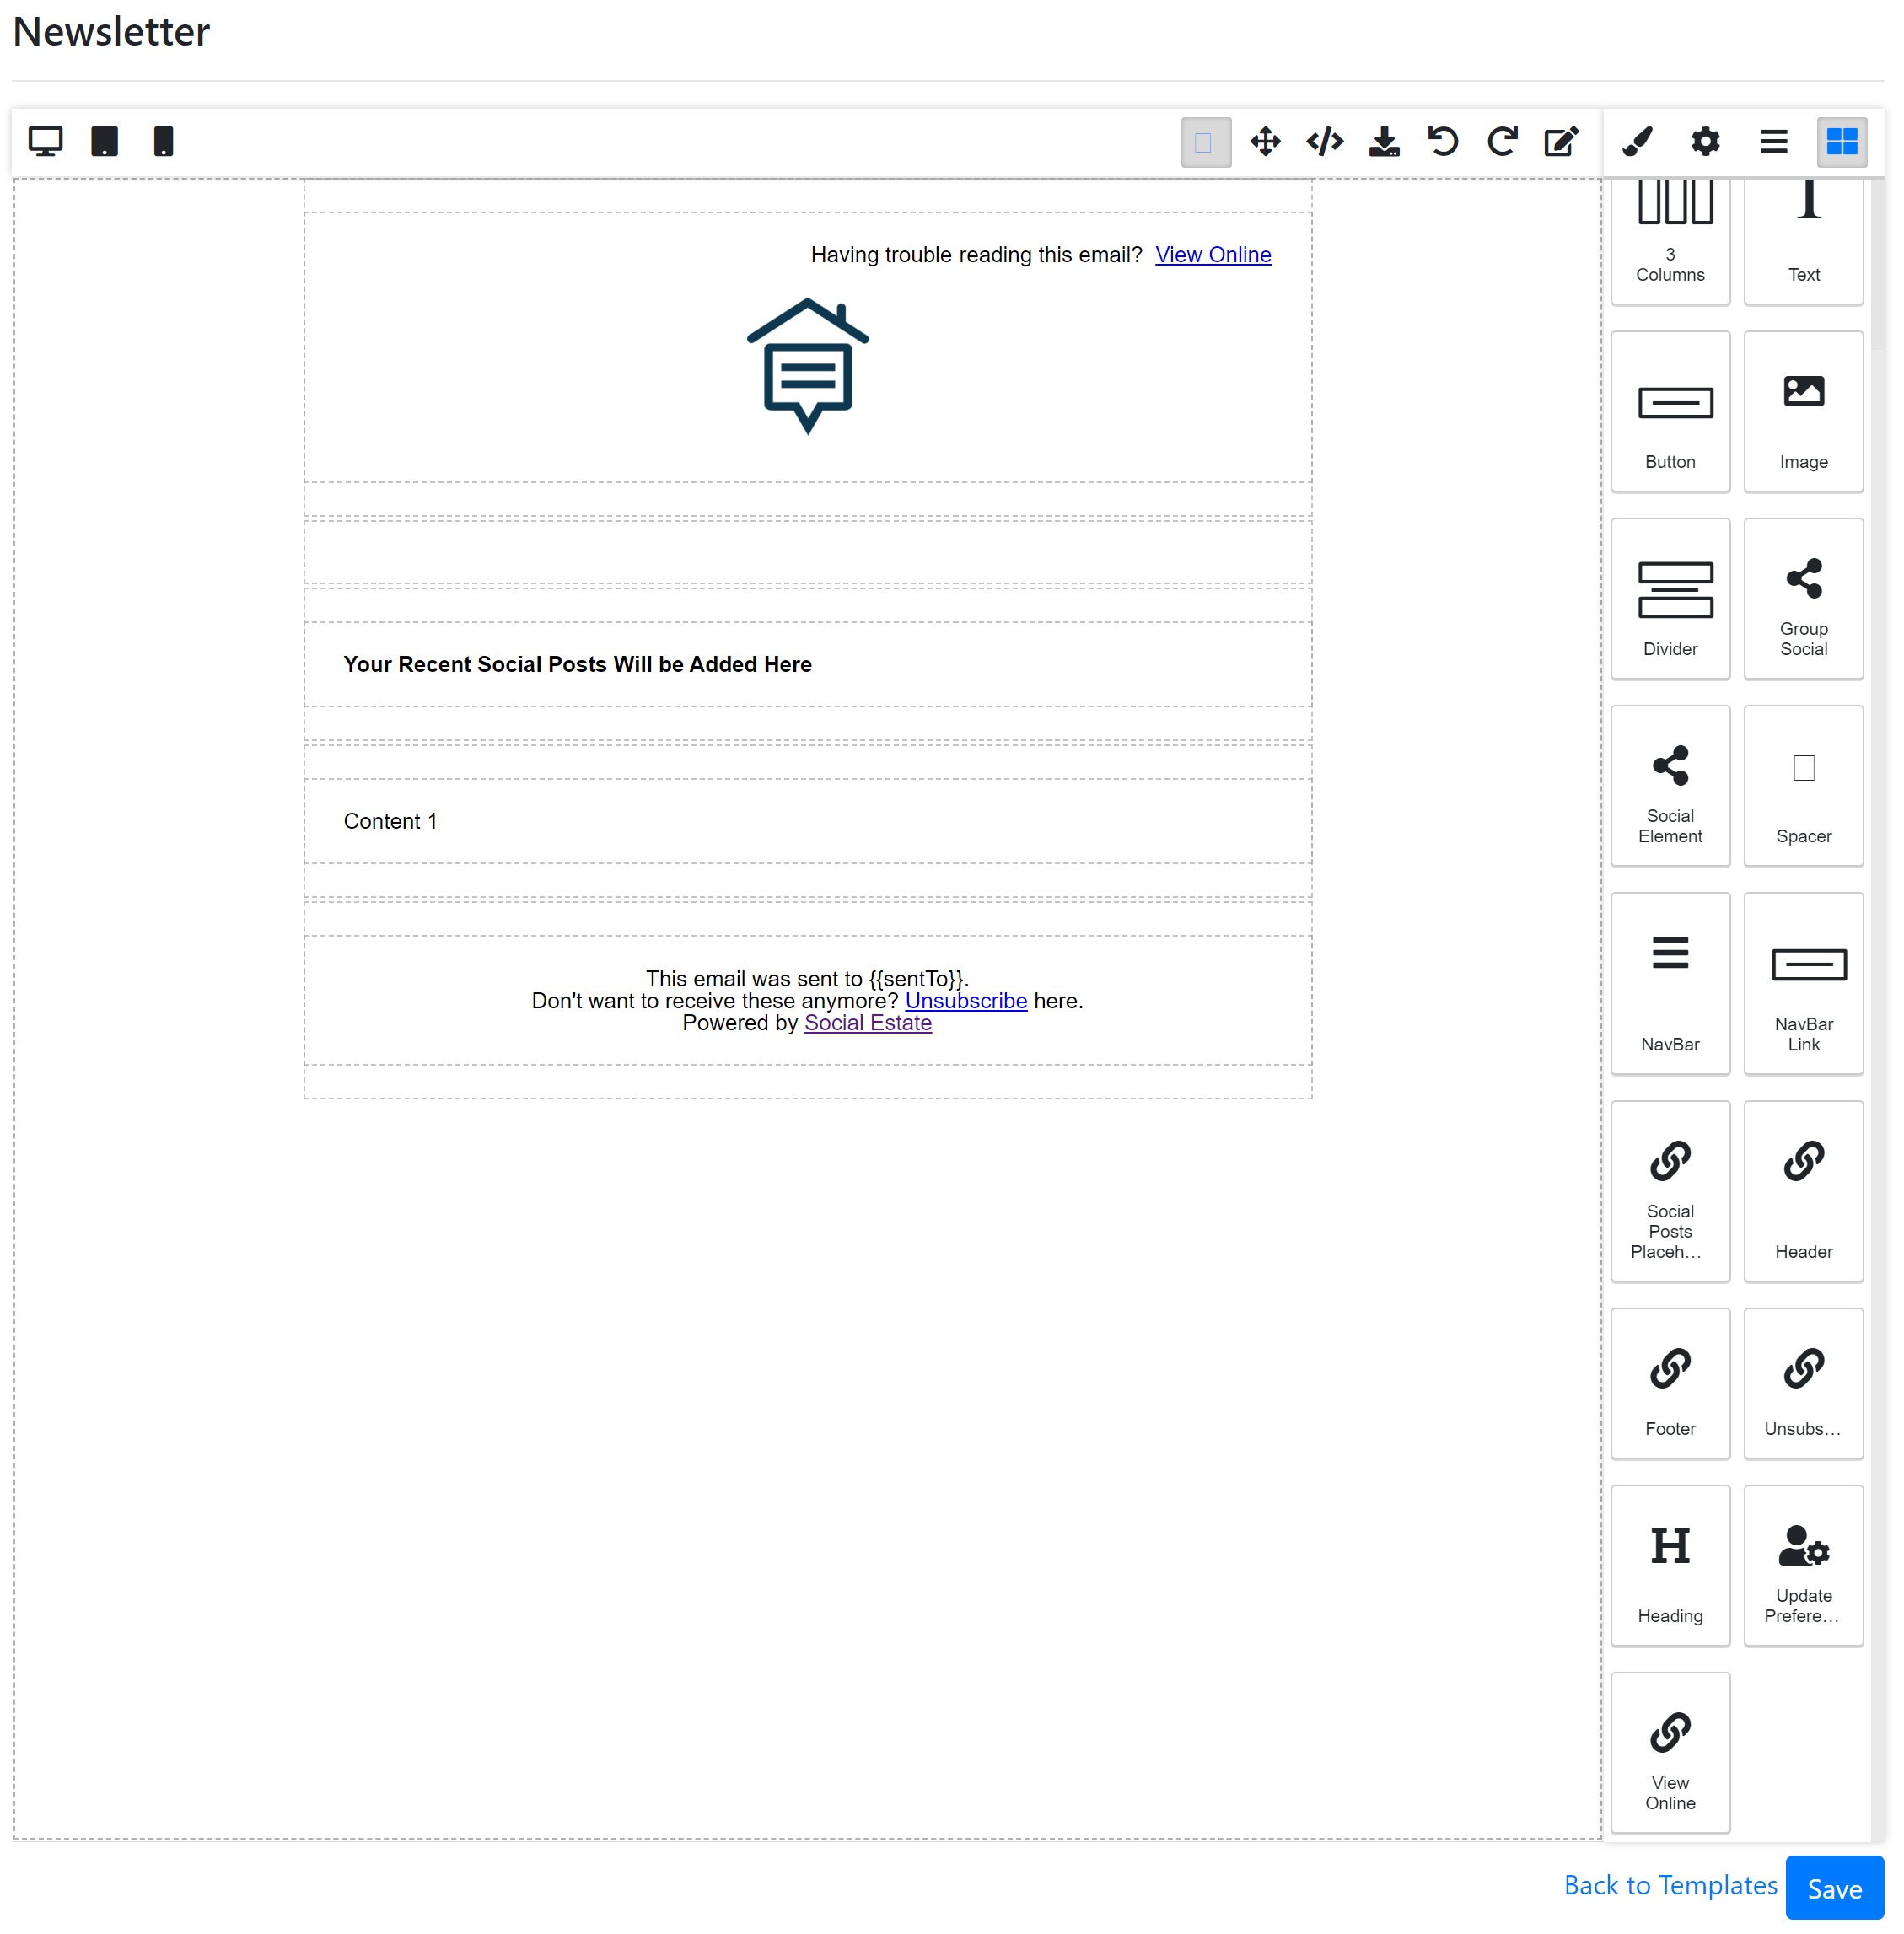The image size is (1904, 1934).
Task: Select the Button block
Action: (1670, 411)
